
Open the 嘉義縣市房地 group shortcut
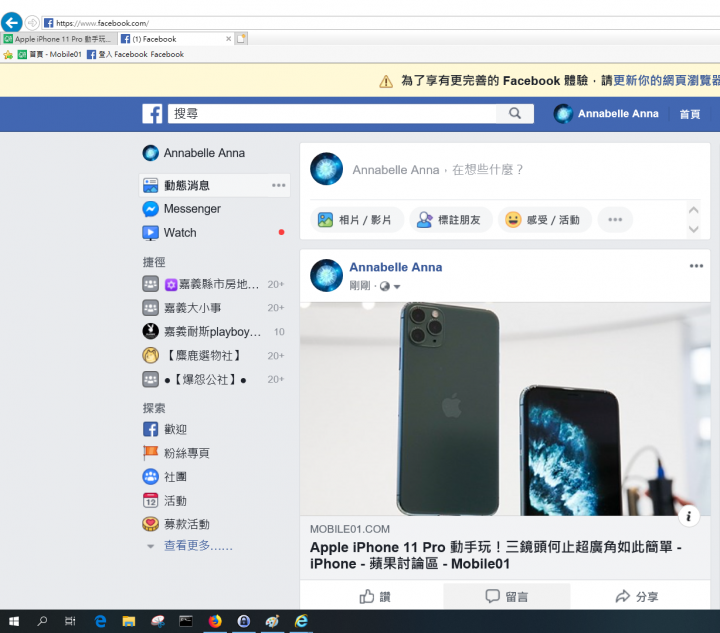(214, 284)
